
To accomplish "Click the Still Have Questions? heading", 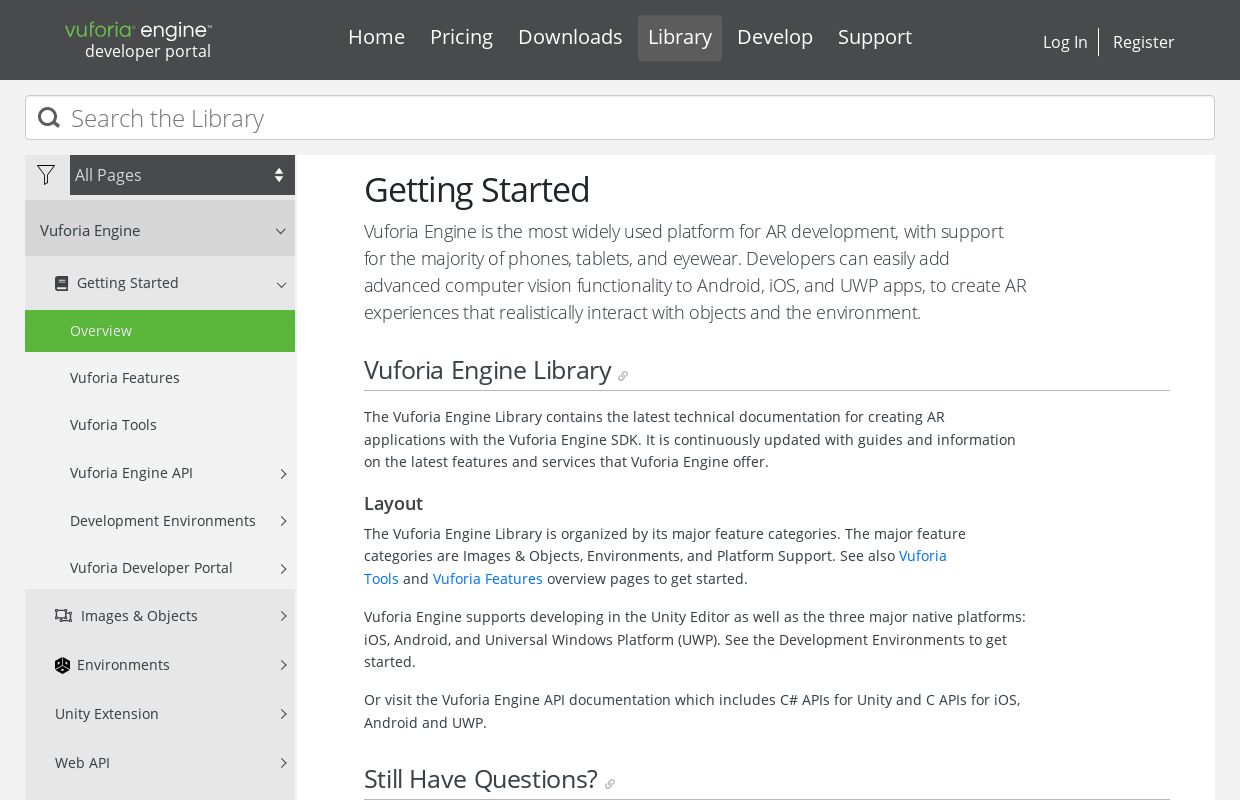I will [480, 779].
